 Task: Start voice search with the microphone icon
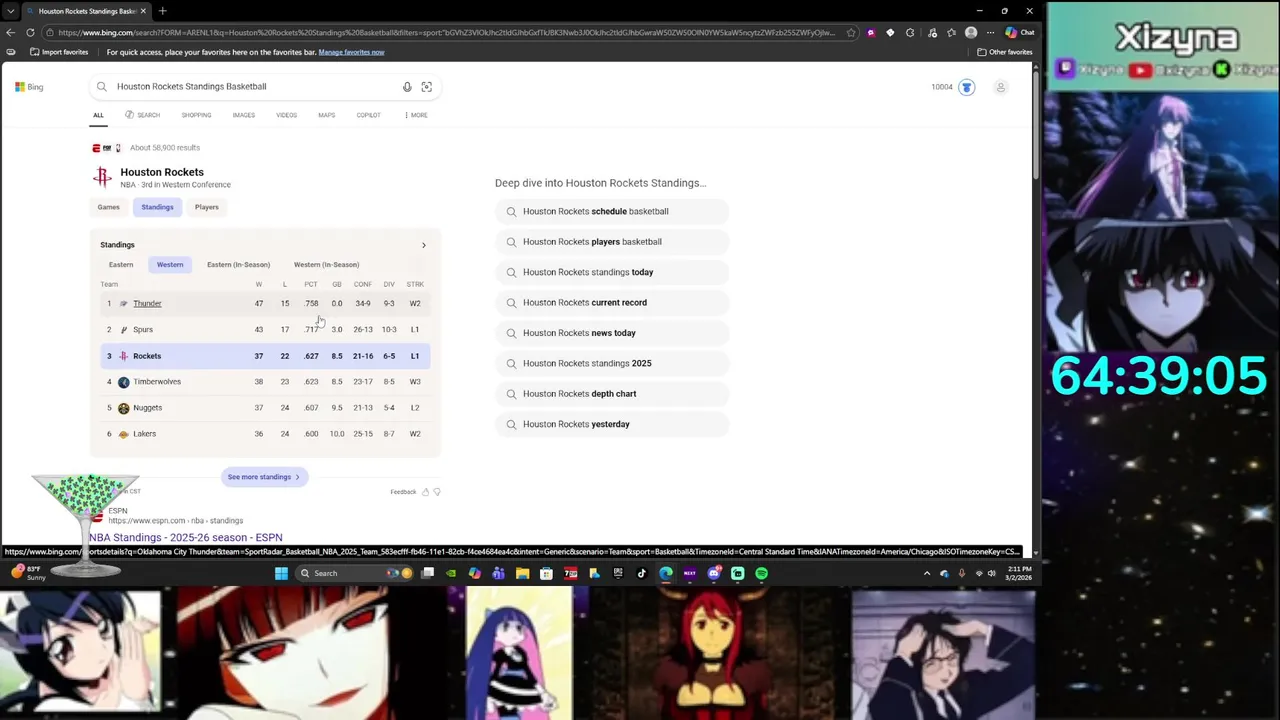click(x=407, y=87)
